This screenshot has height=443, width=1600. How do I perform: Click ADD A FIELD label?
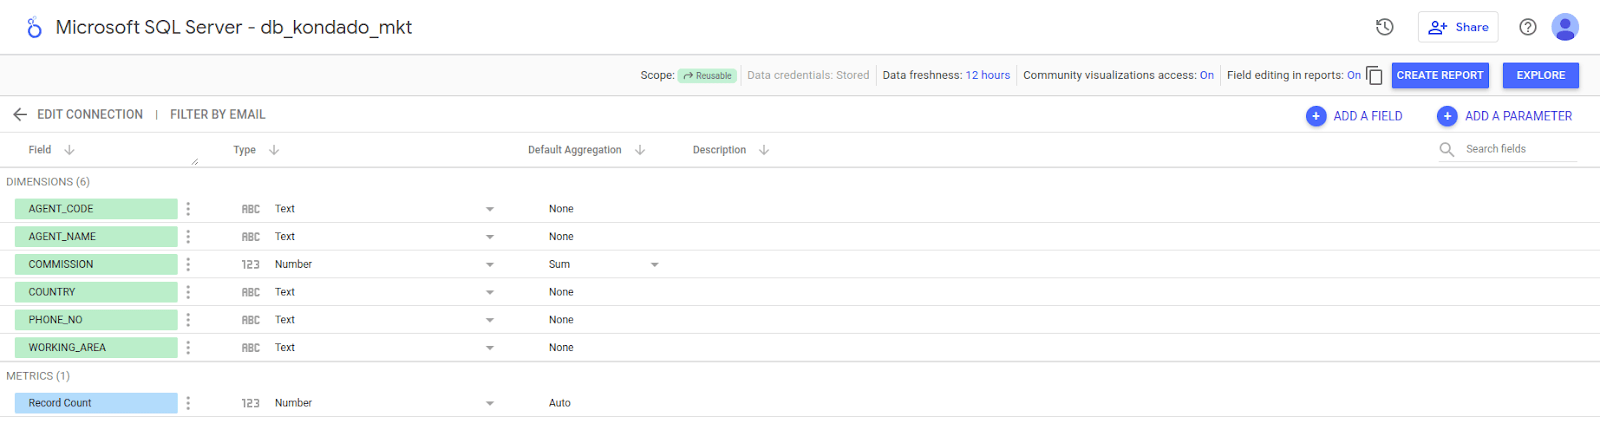tap(1368, 116)
